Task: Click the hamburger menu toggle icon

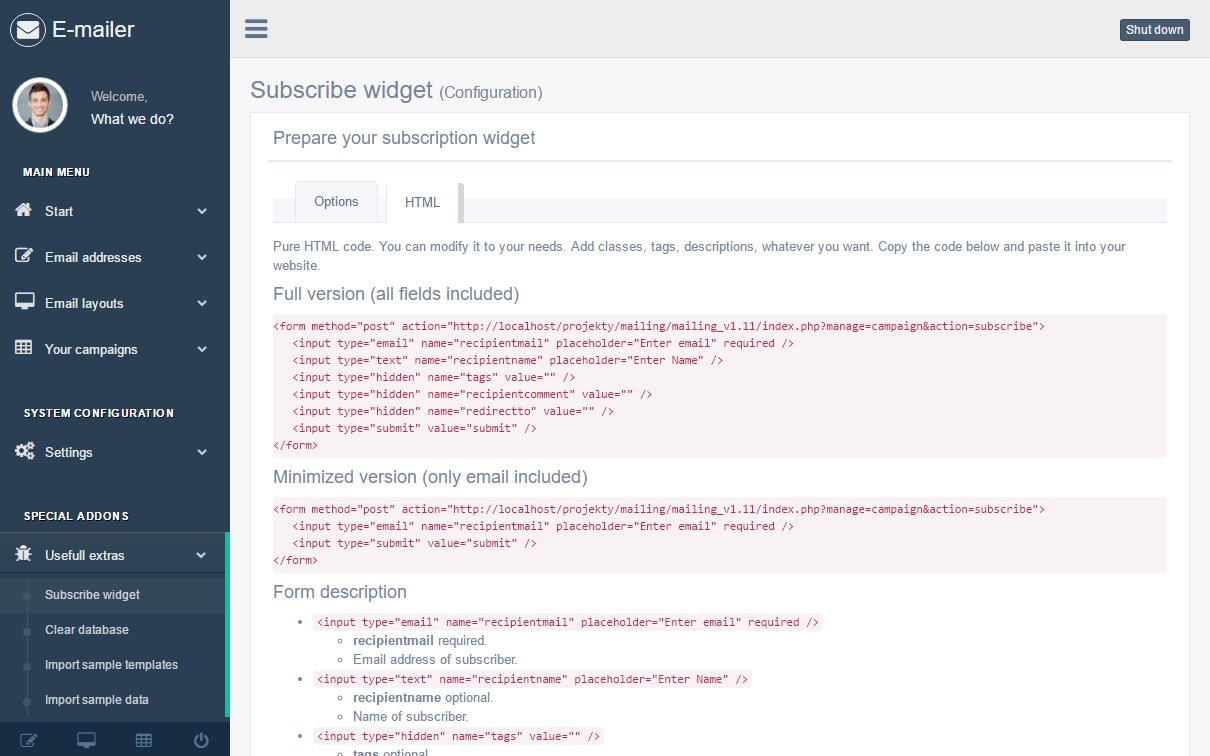Action: point(256,28)
